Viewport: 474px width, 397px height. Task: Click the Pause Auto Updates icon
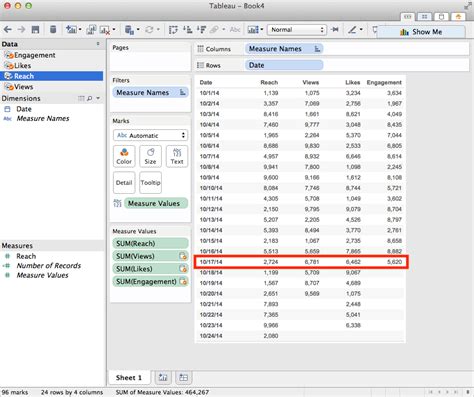pyautogui.click(x=129, y=30)
